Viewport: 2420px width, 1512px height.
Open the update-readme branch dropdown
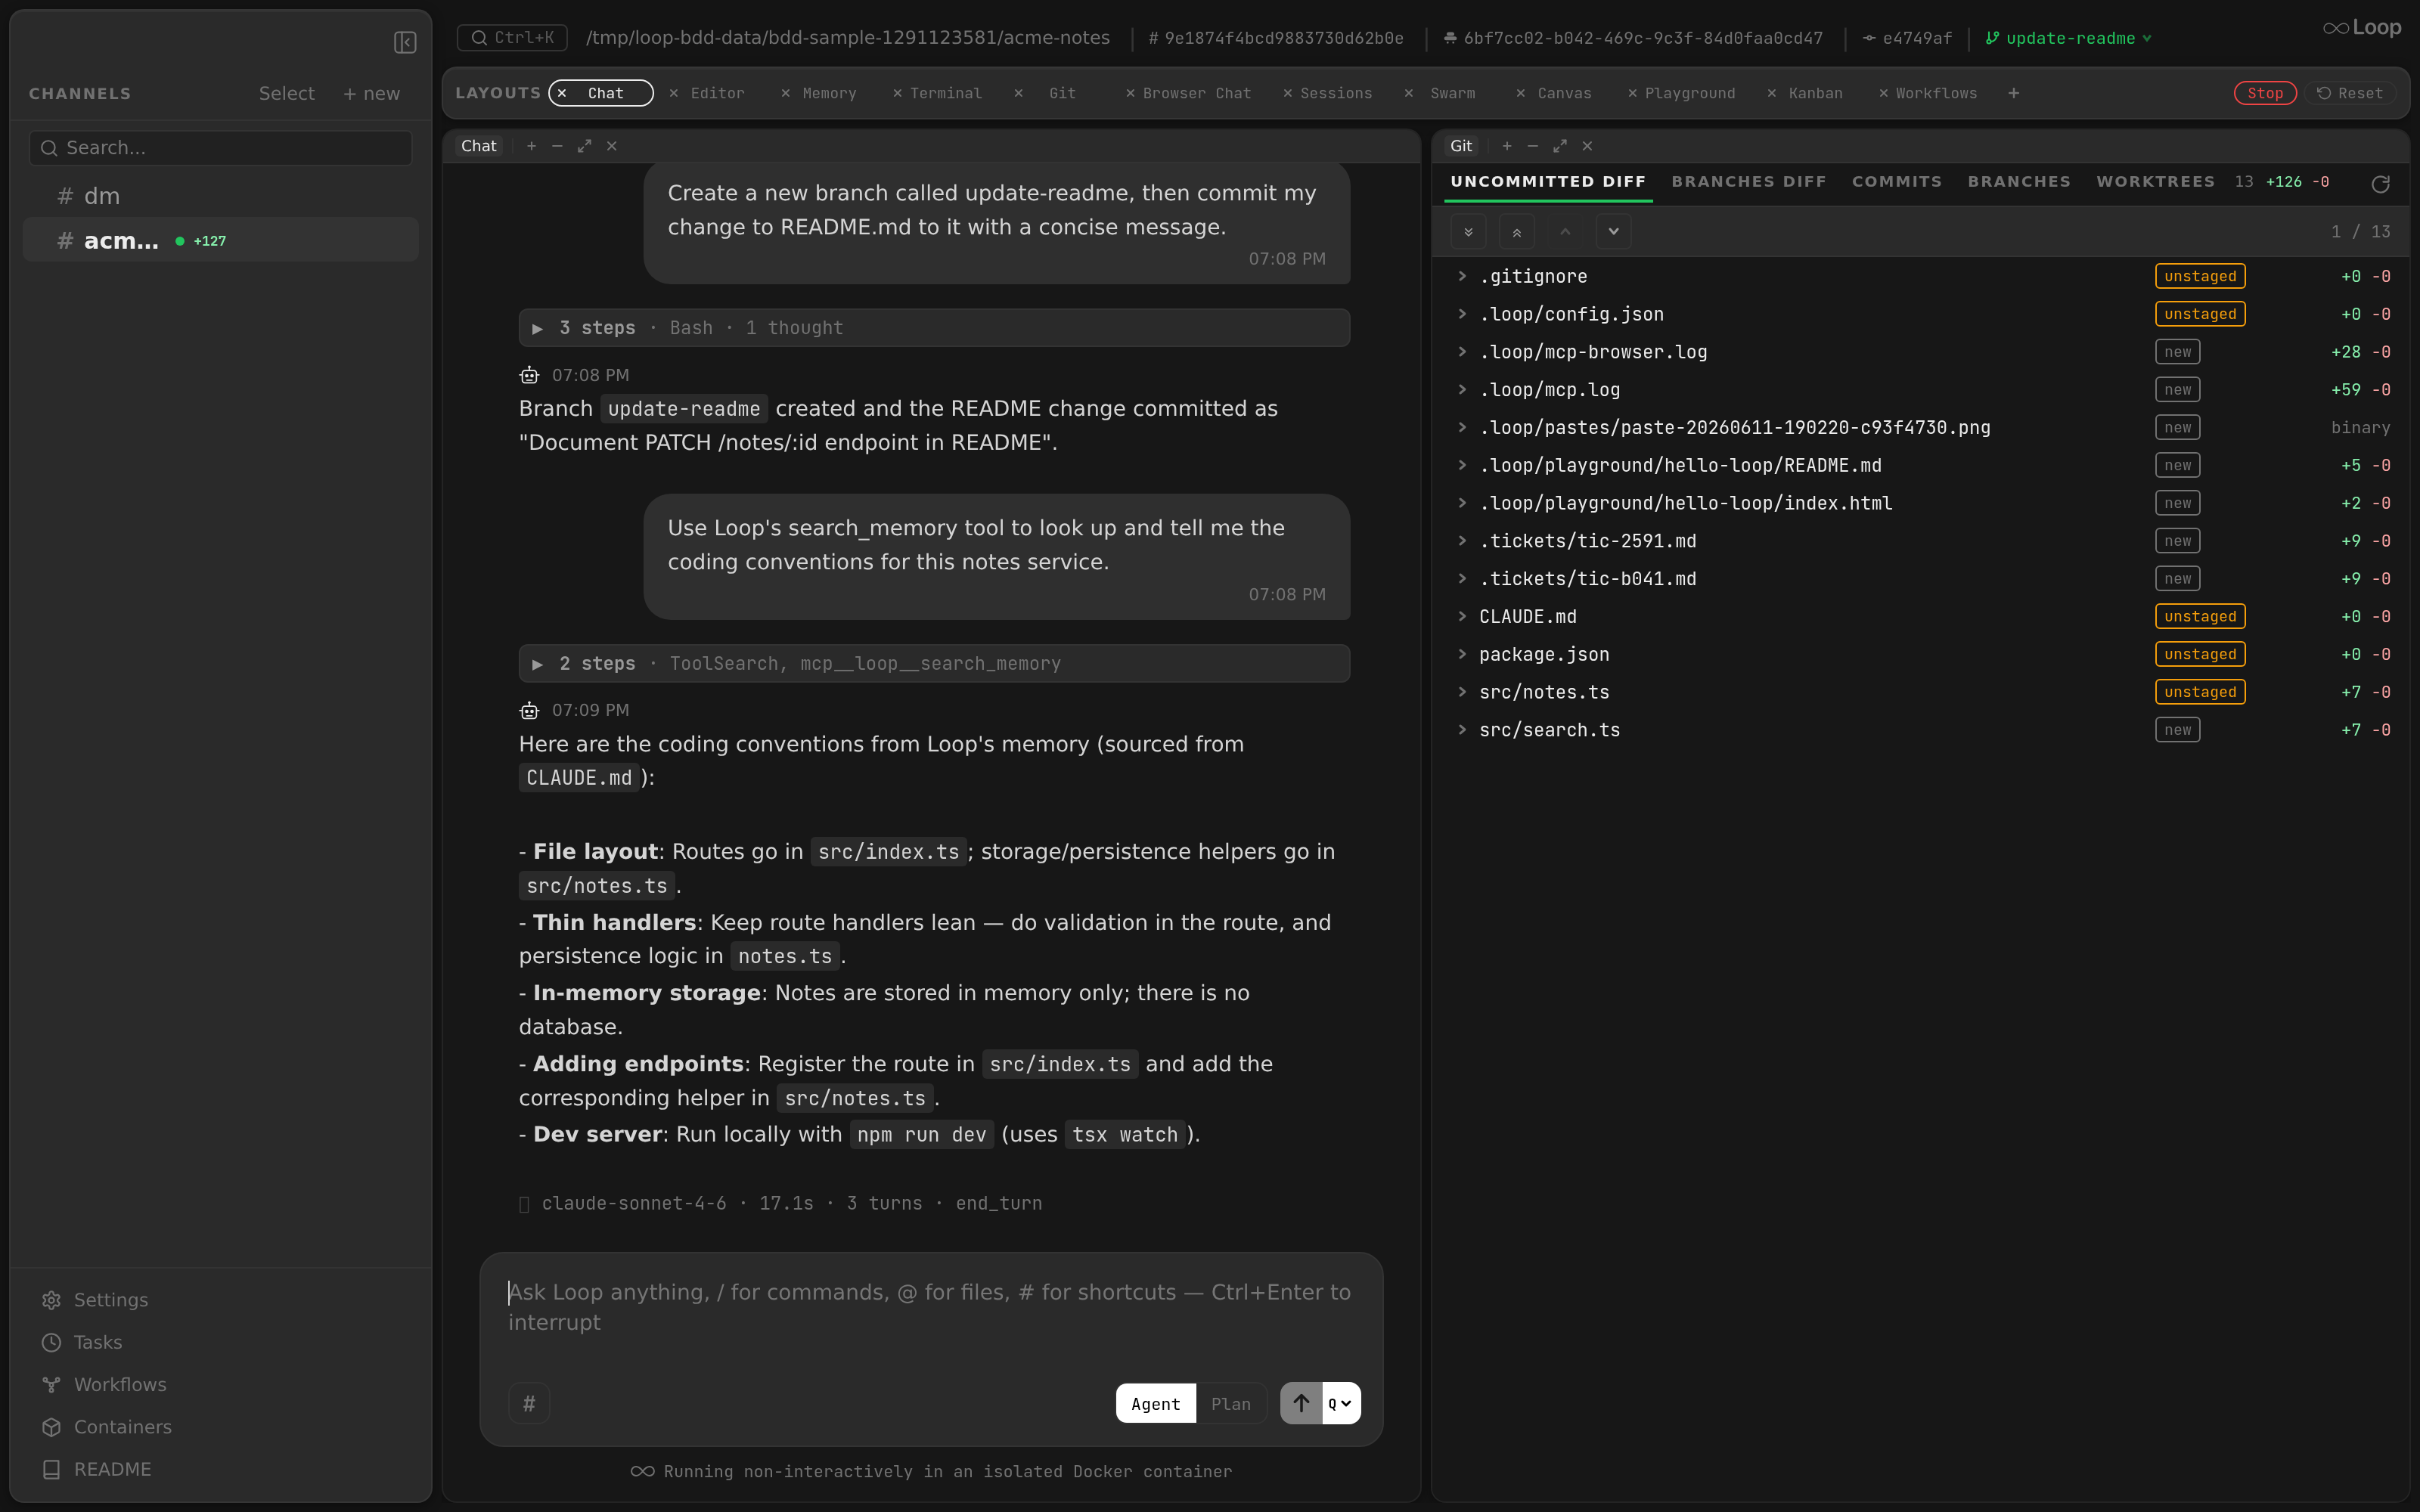[2068, 38]
